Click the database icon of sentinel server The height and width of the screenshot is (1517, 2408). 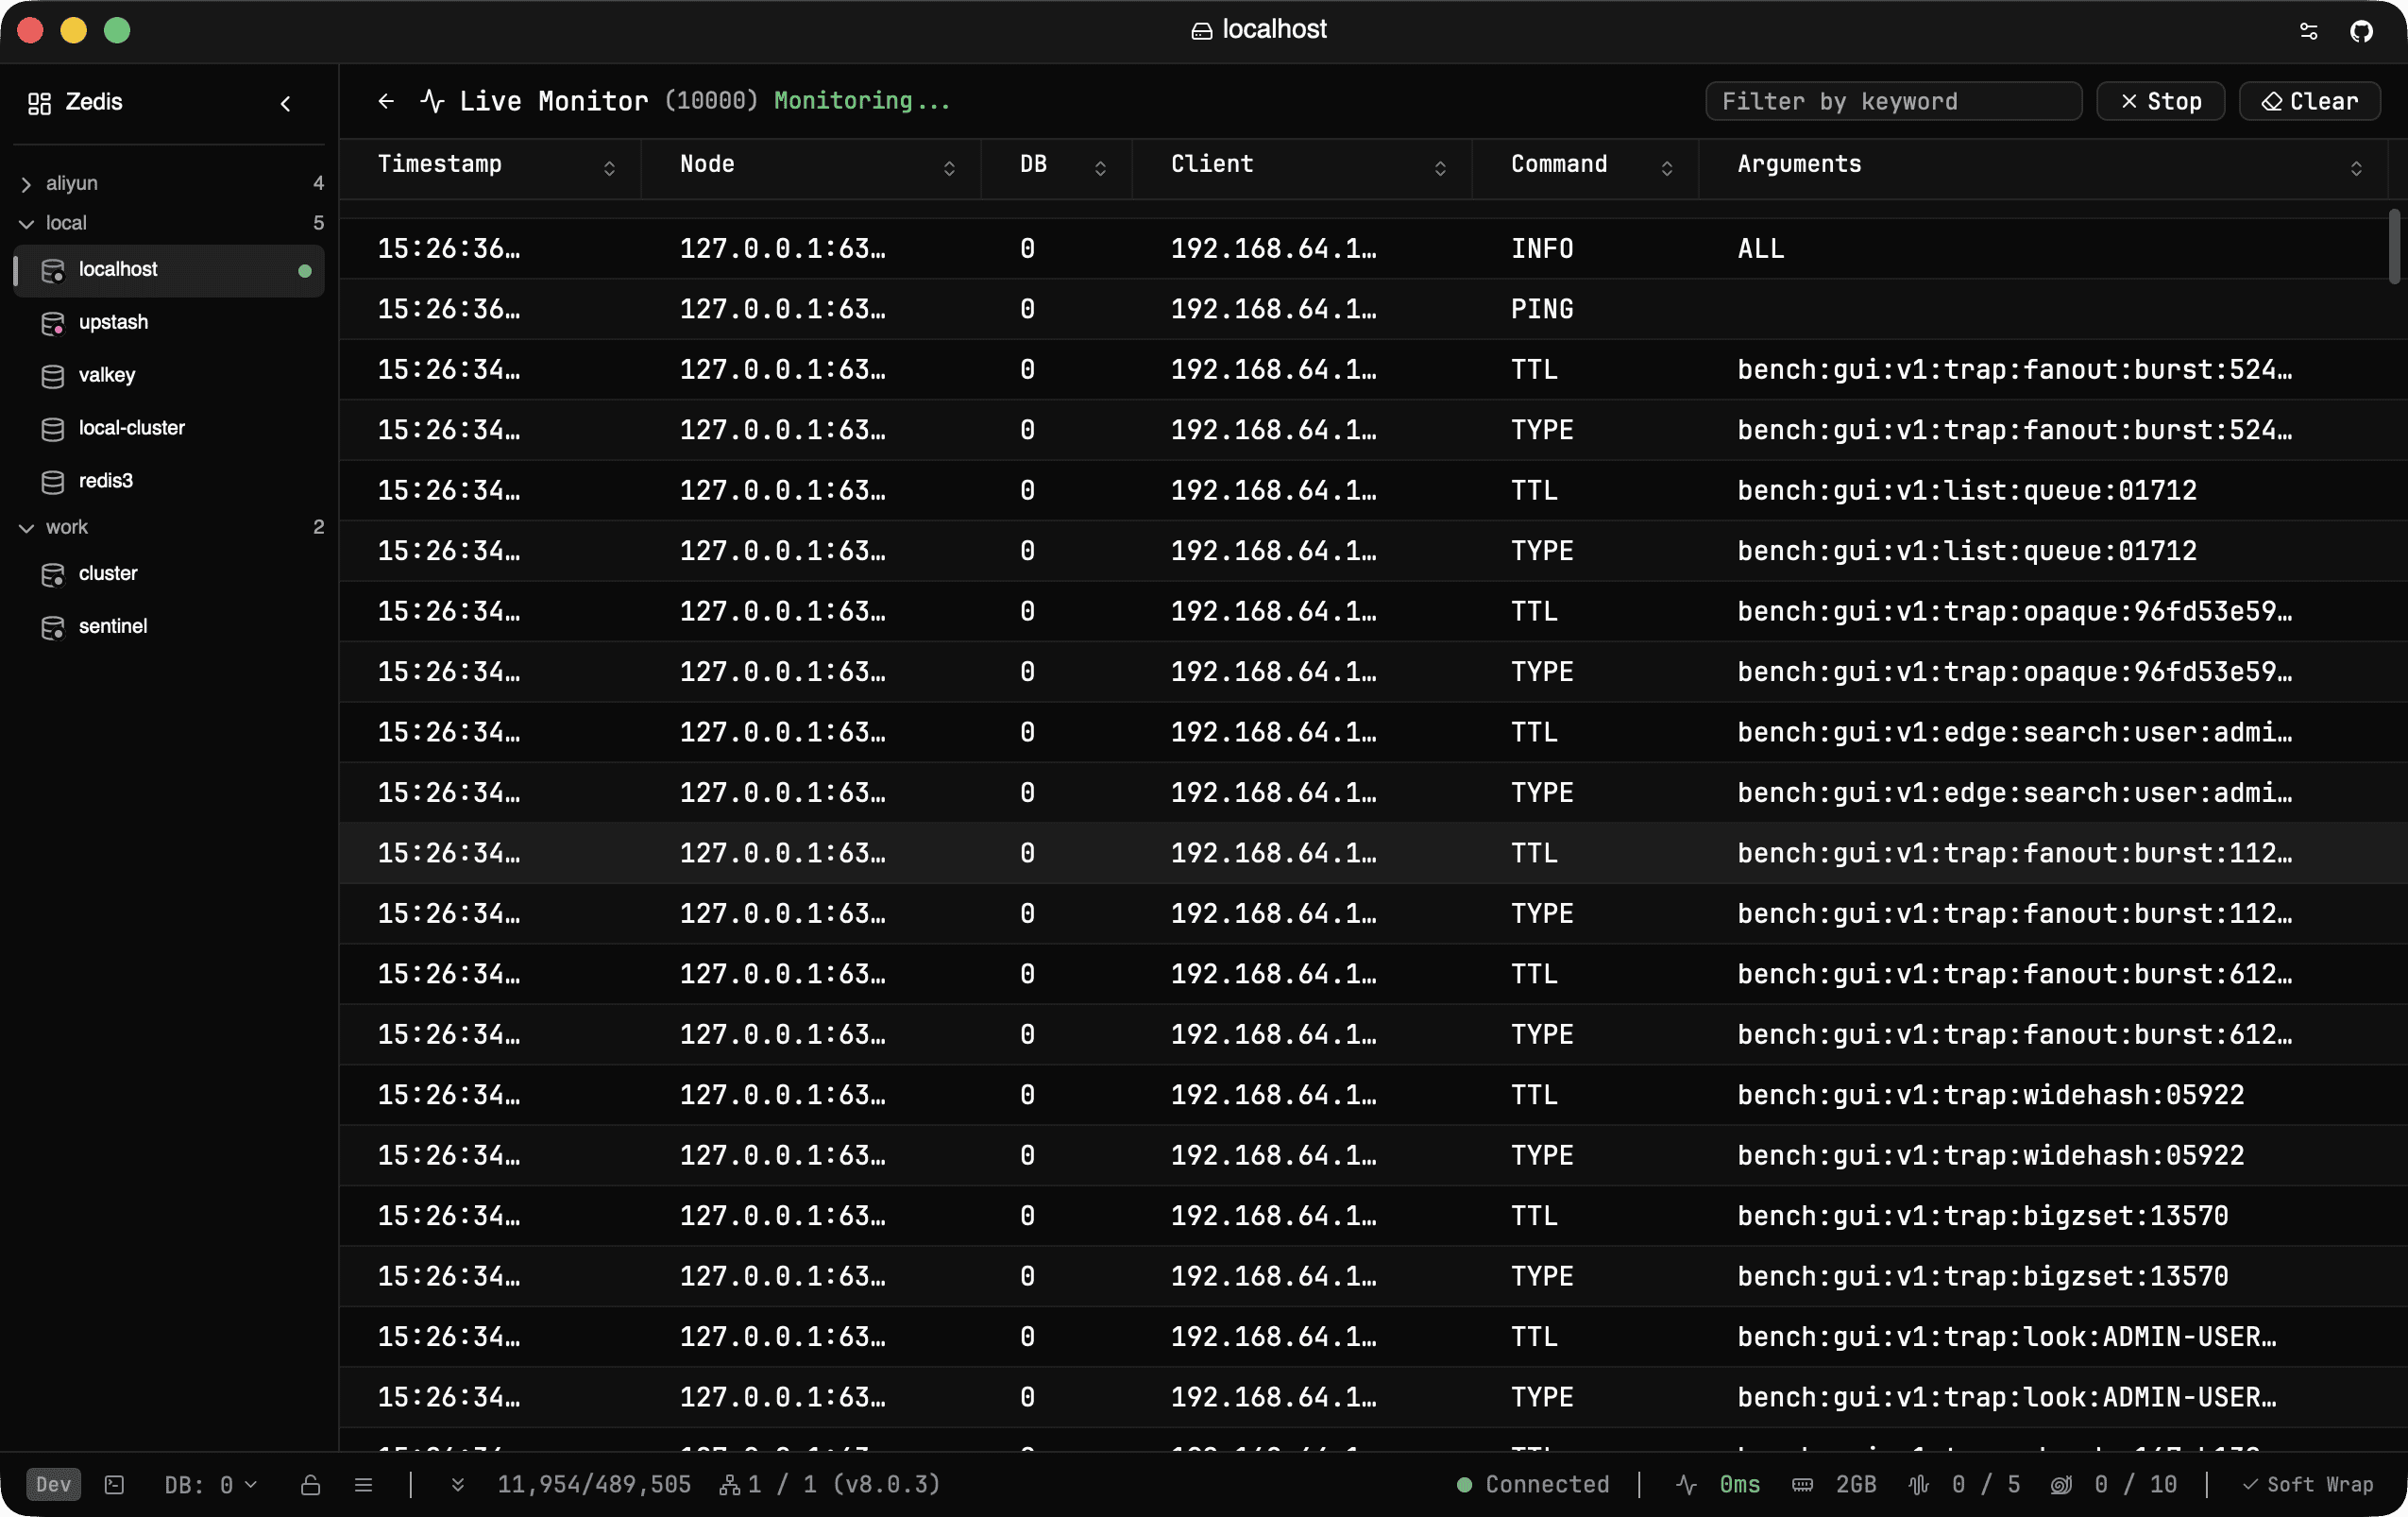[53, 627]
